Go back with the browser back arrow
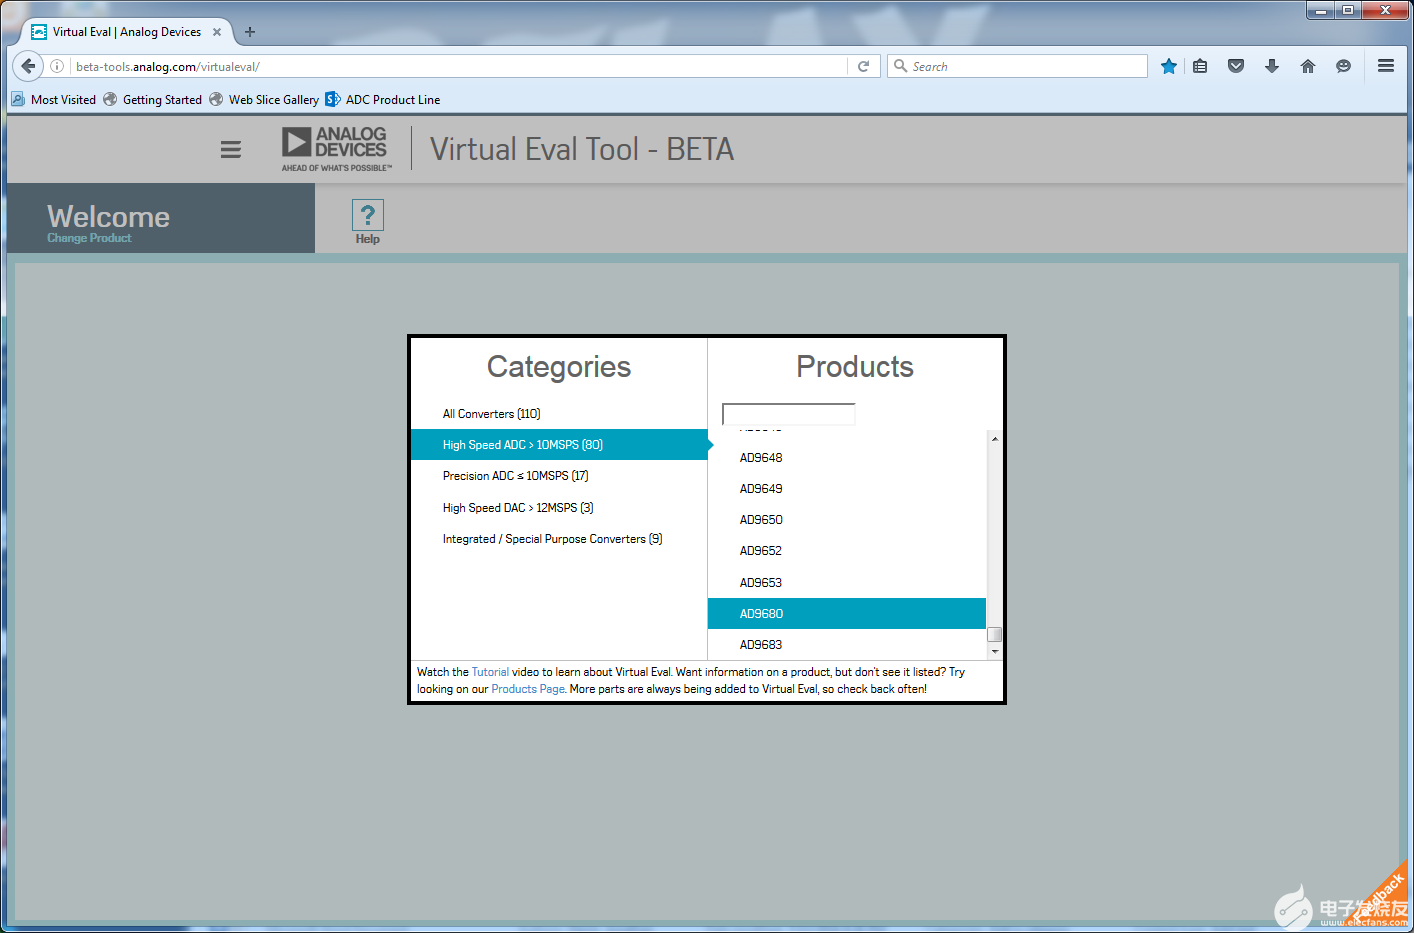 tap(28, 66)
